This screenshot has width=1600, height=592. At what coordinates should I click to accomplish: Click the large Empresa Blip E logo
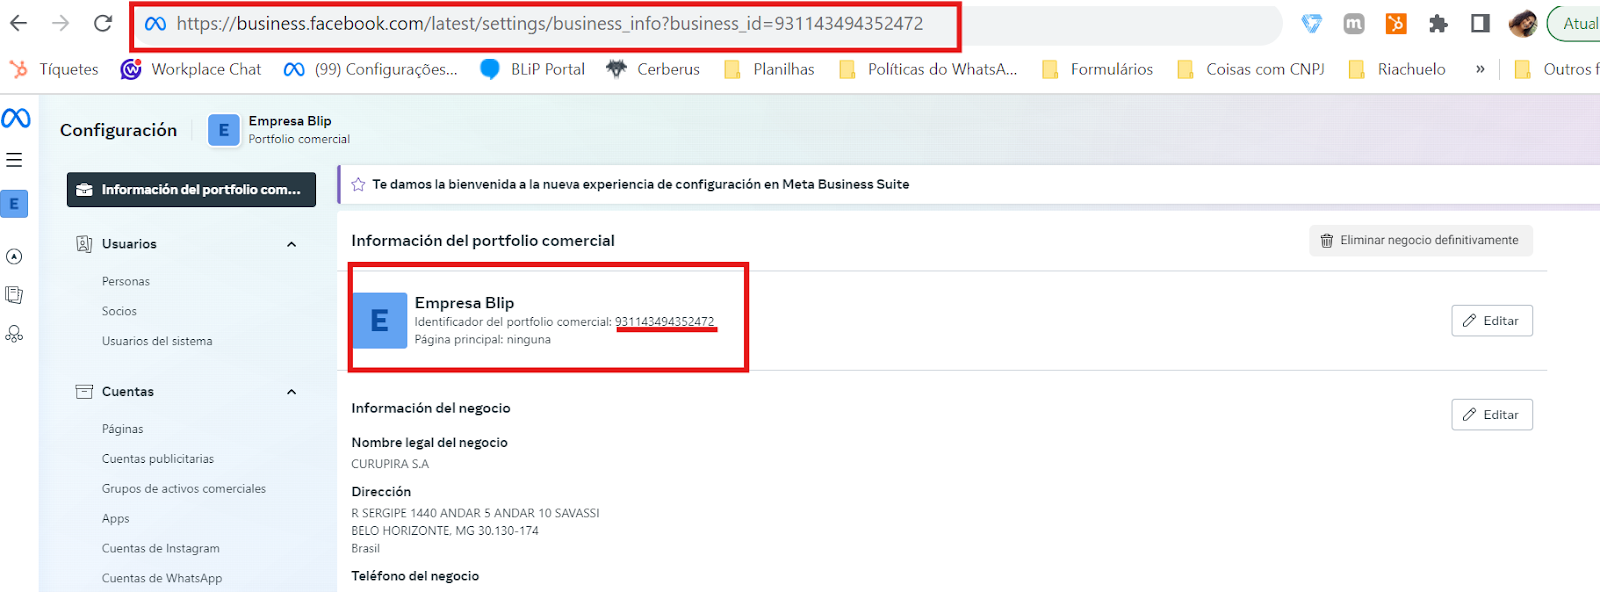click(380, 320)
